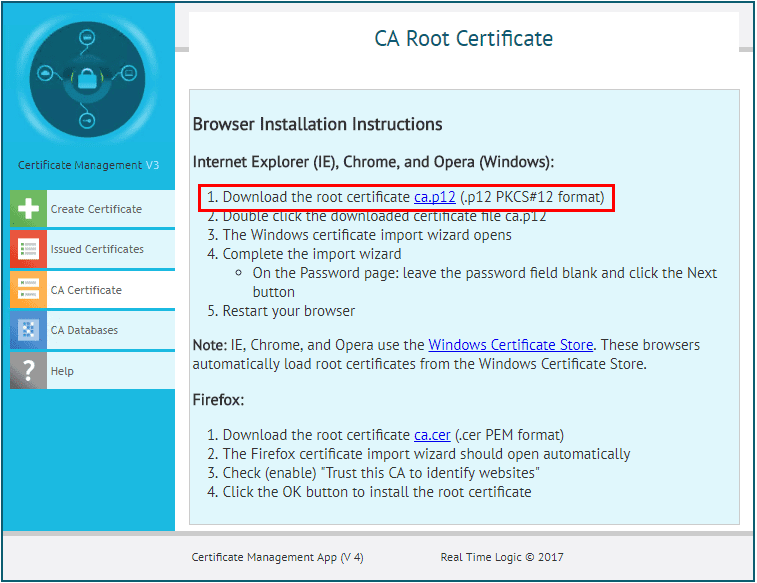The width and height of the screenshot is (757, 583).
Task: Click 'Click the OK button to install' step
Action: (x=377, y=492)
